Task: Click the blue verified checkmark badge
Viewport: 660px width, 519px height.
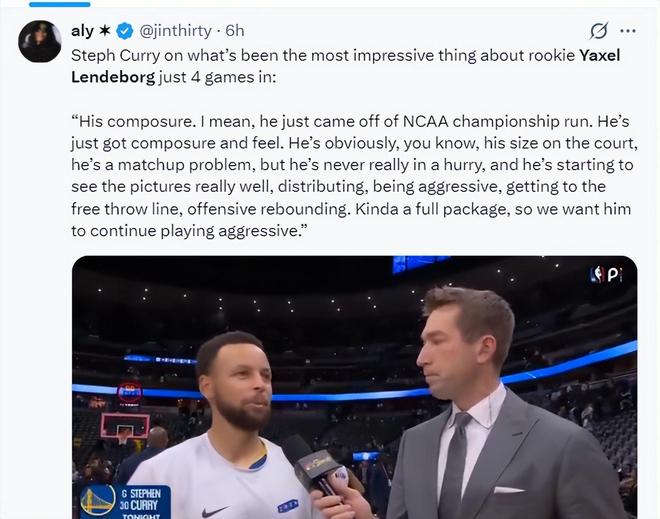Action: point(124,31)
